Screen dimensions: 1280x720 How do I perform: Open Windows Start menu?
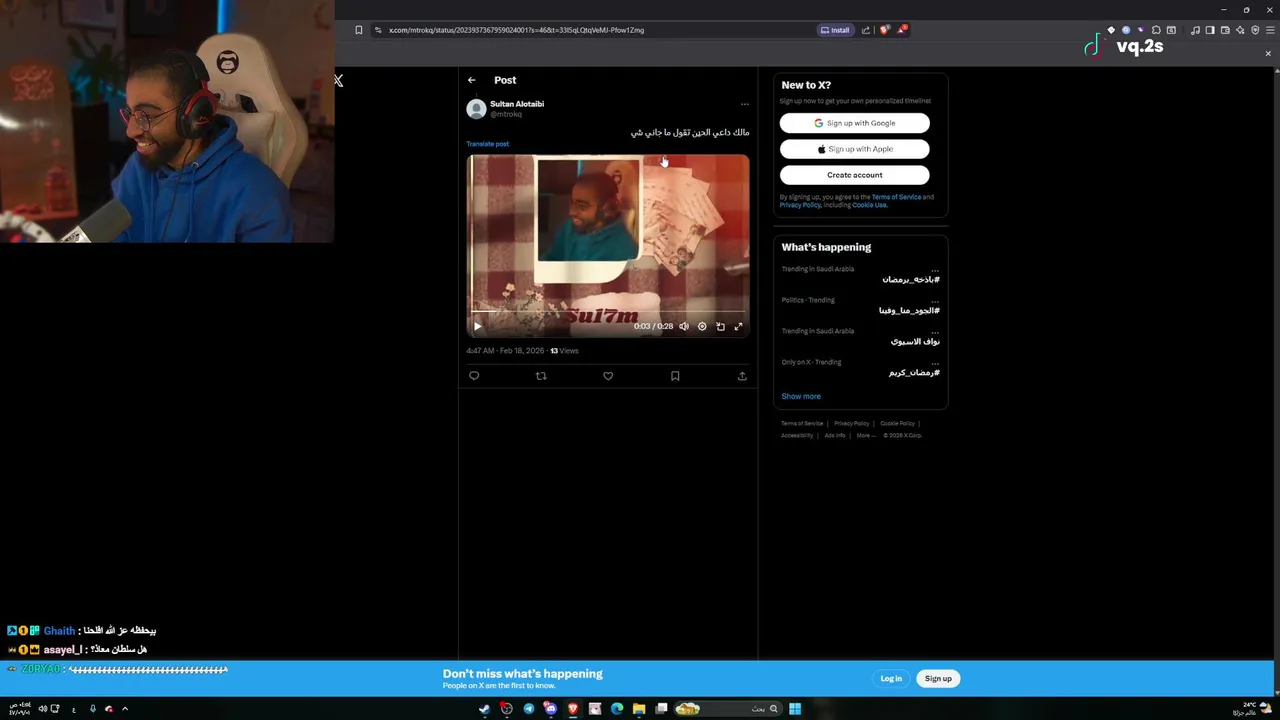pyautogui.click(x=795, y=709)
